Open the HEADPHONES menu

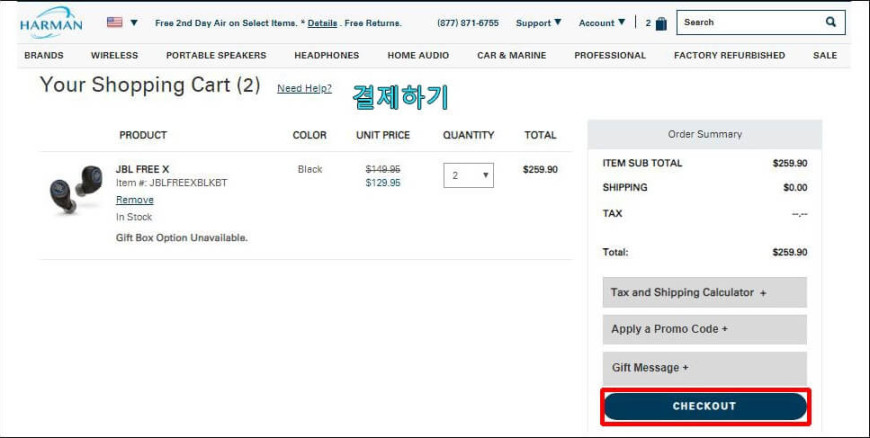326,56
